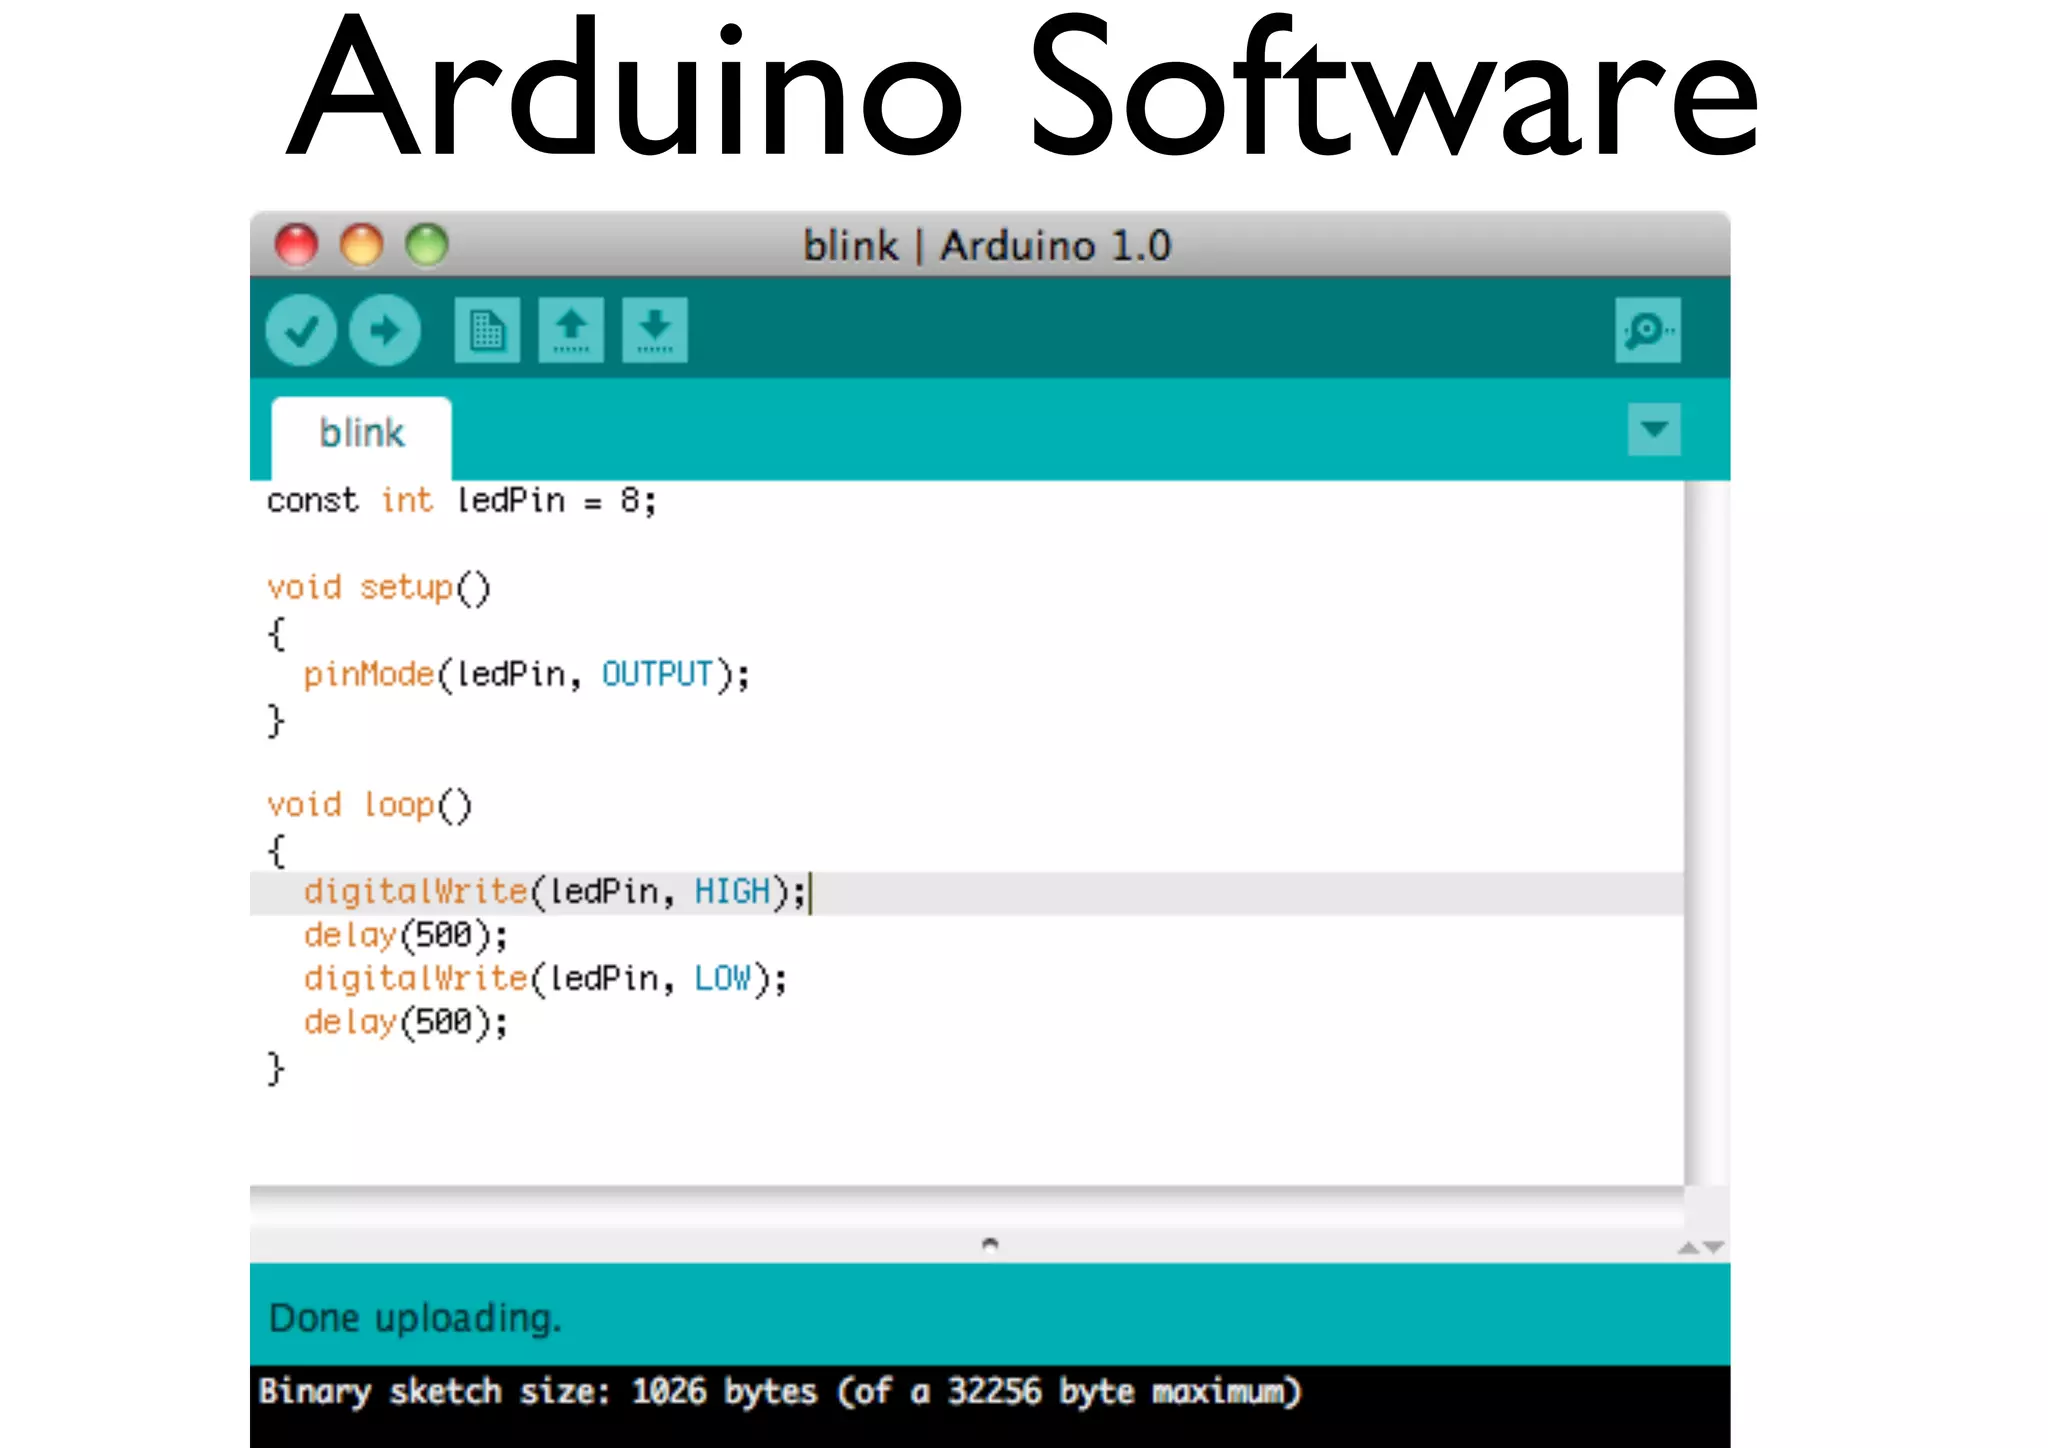Expand console using the small down arrow

click(x=1714, y=1248)
